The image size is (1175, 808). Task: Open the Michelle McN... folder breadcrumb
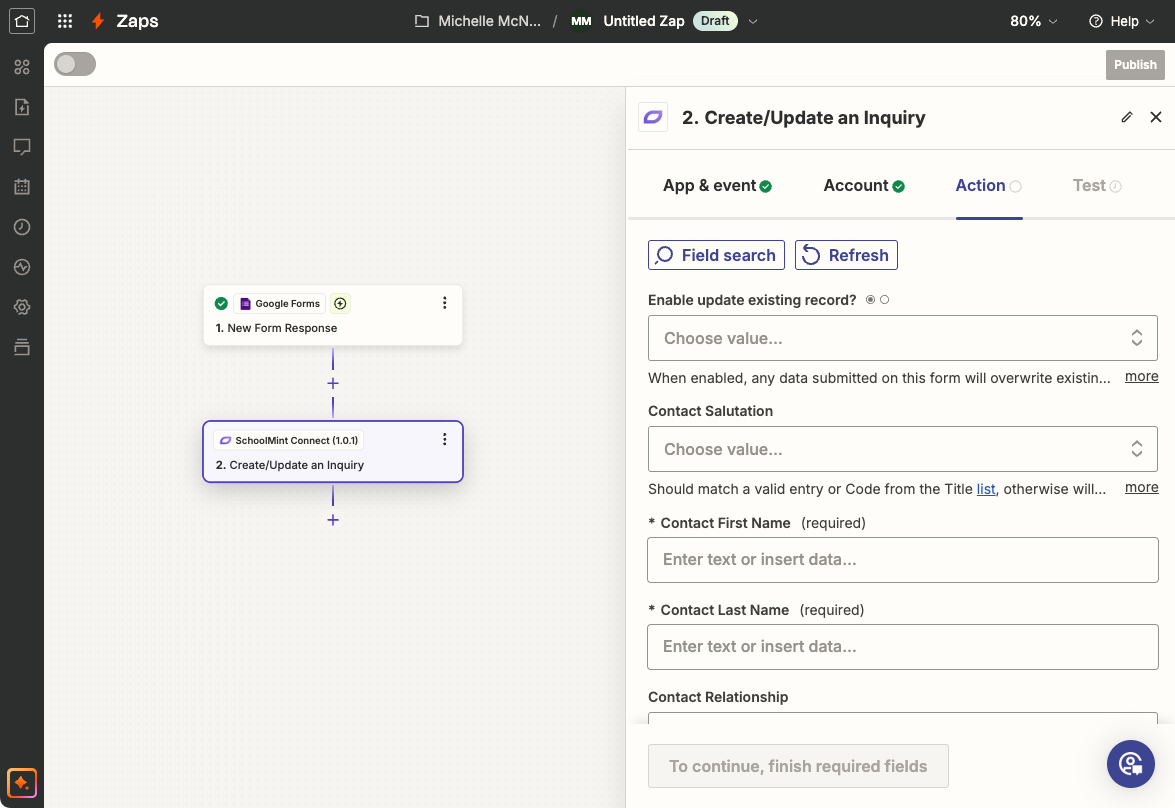click(x=489, y=21)
